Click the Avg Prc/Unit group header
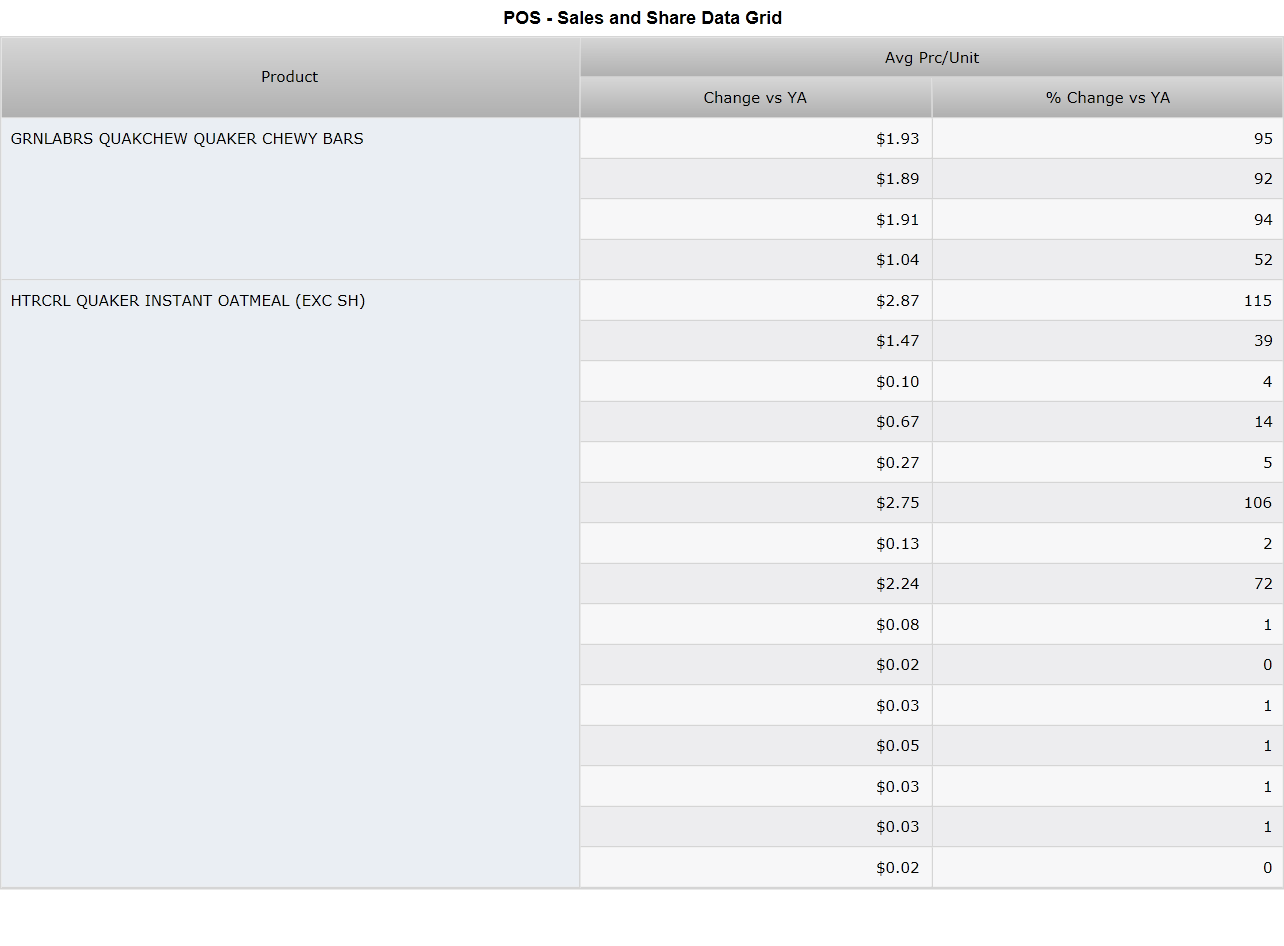Screen dimensions: 1284x946 pyautogui.click(x=932, y=58)
